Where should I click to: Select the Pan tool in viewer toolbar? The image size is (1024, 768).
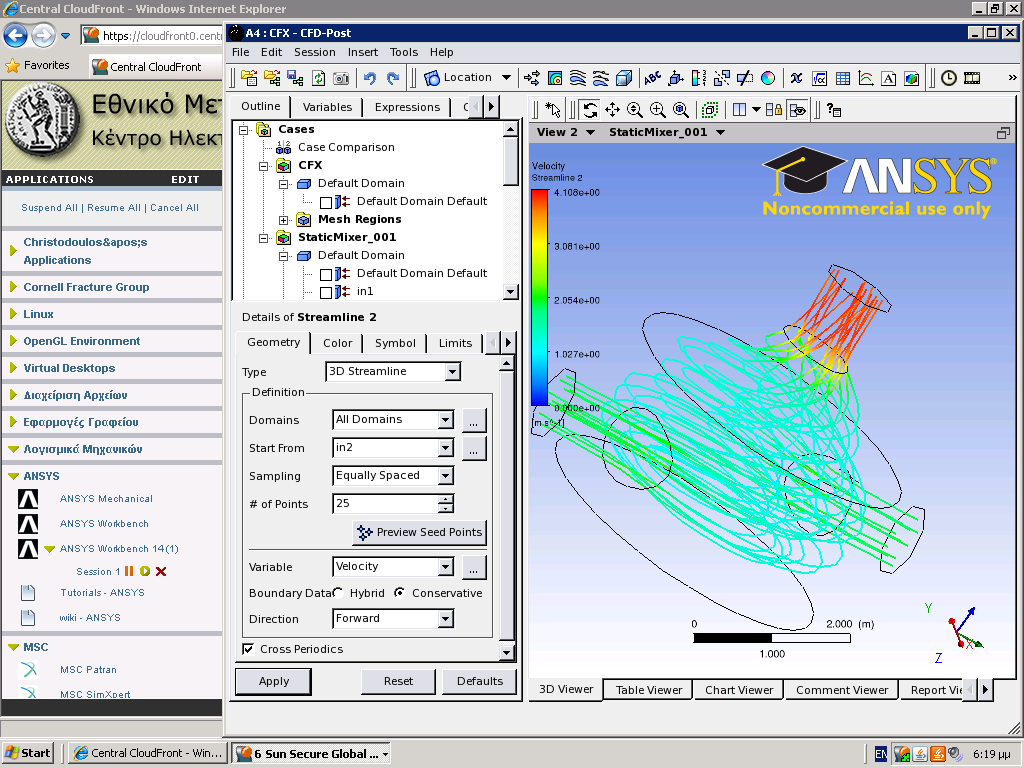[612, 110]
